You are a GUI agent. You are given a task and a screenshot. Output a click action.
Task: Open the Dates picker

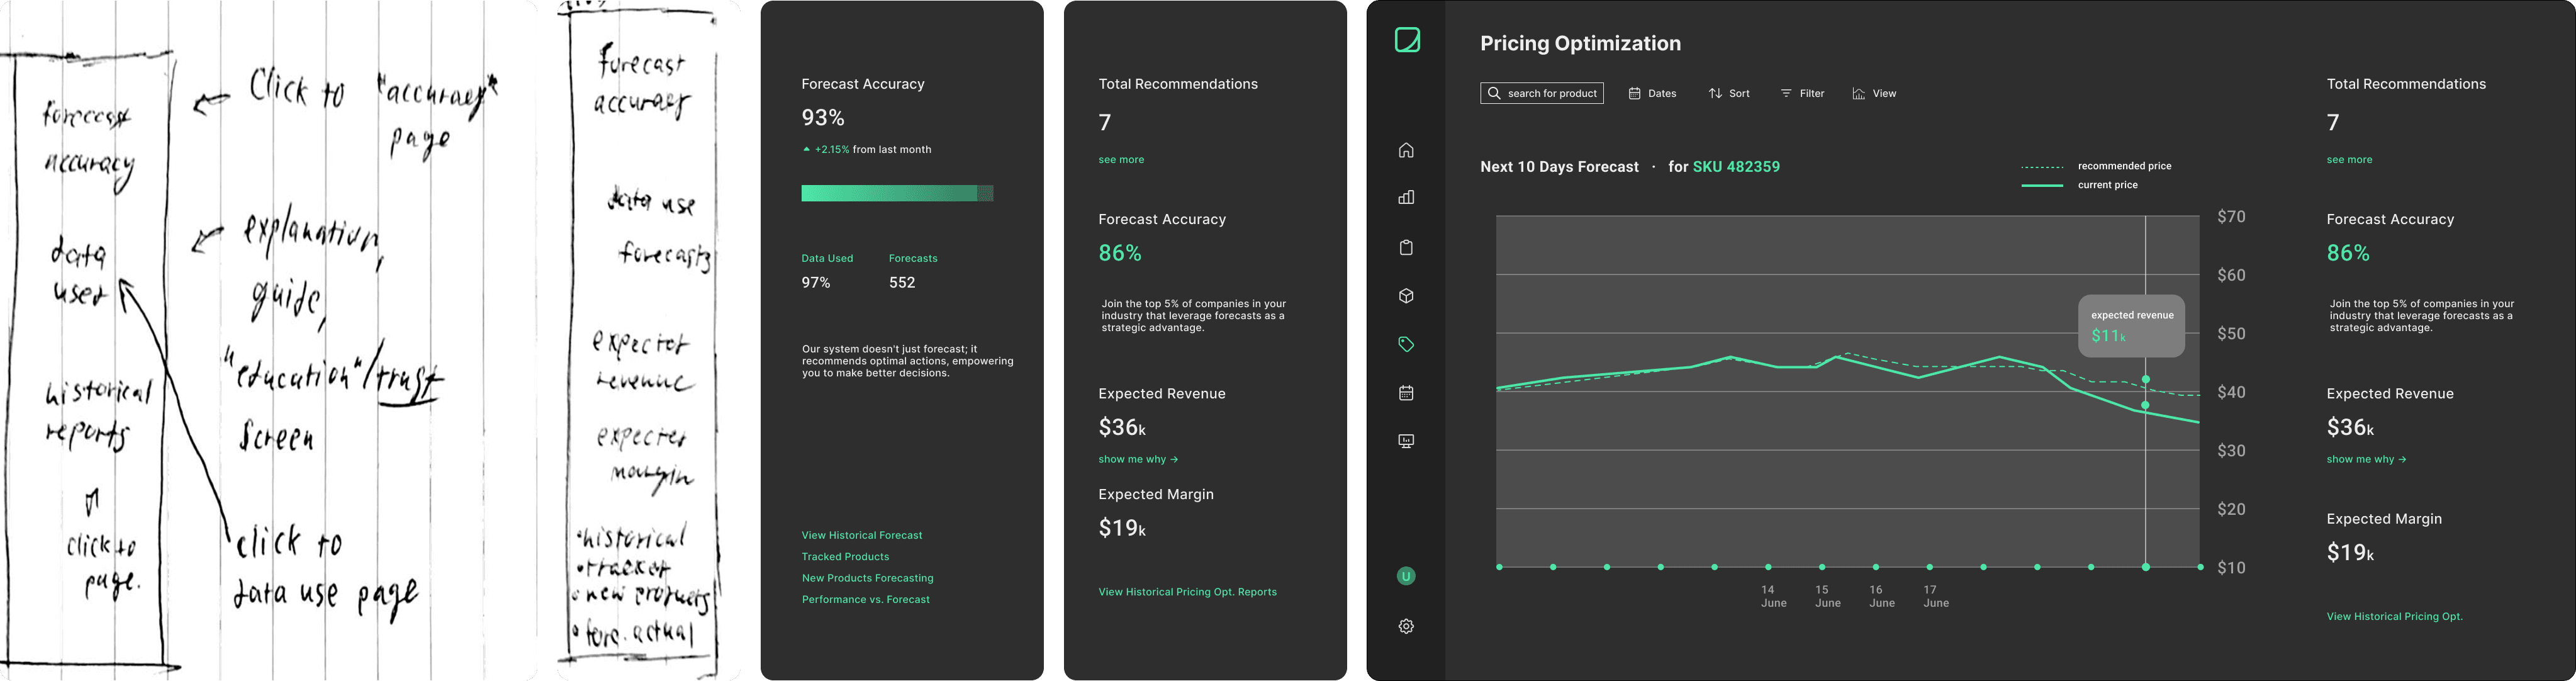point(1652,93)
